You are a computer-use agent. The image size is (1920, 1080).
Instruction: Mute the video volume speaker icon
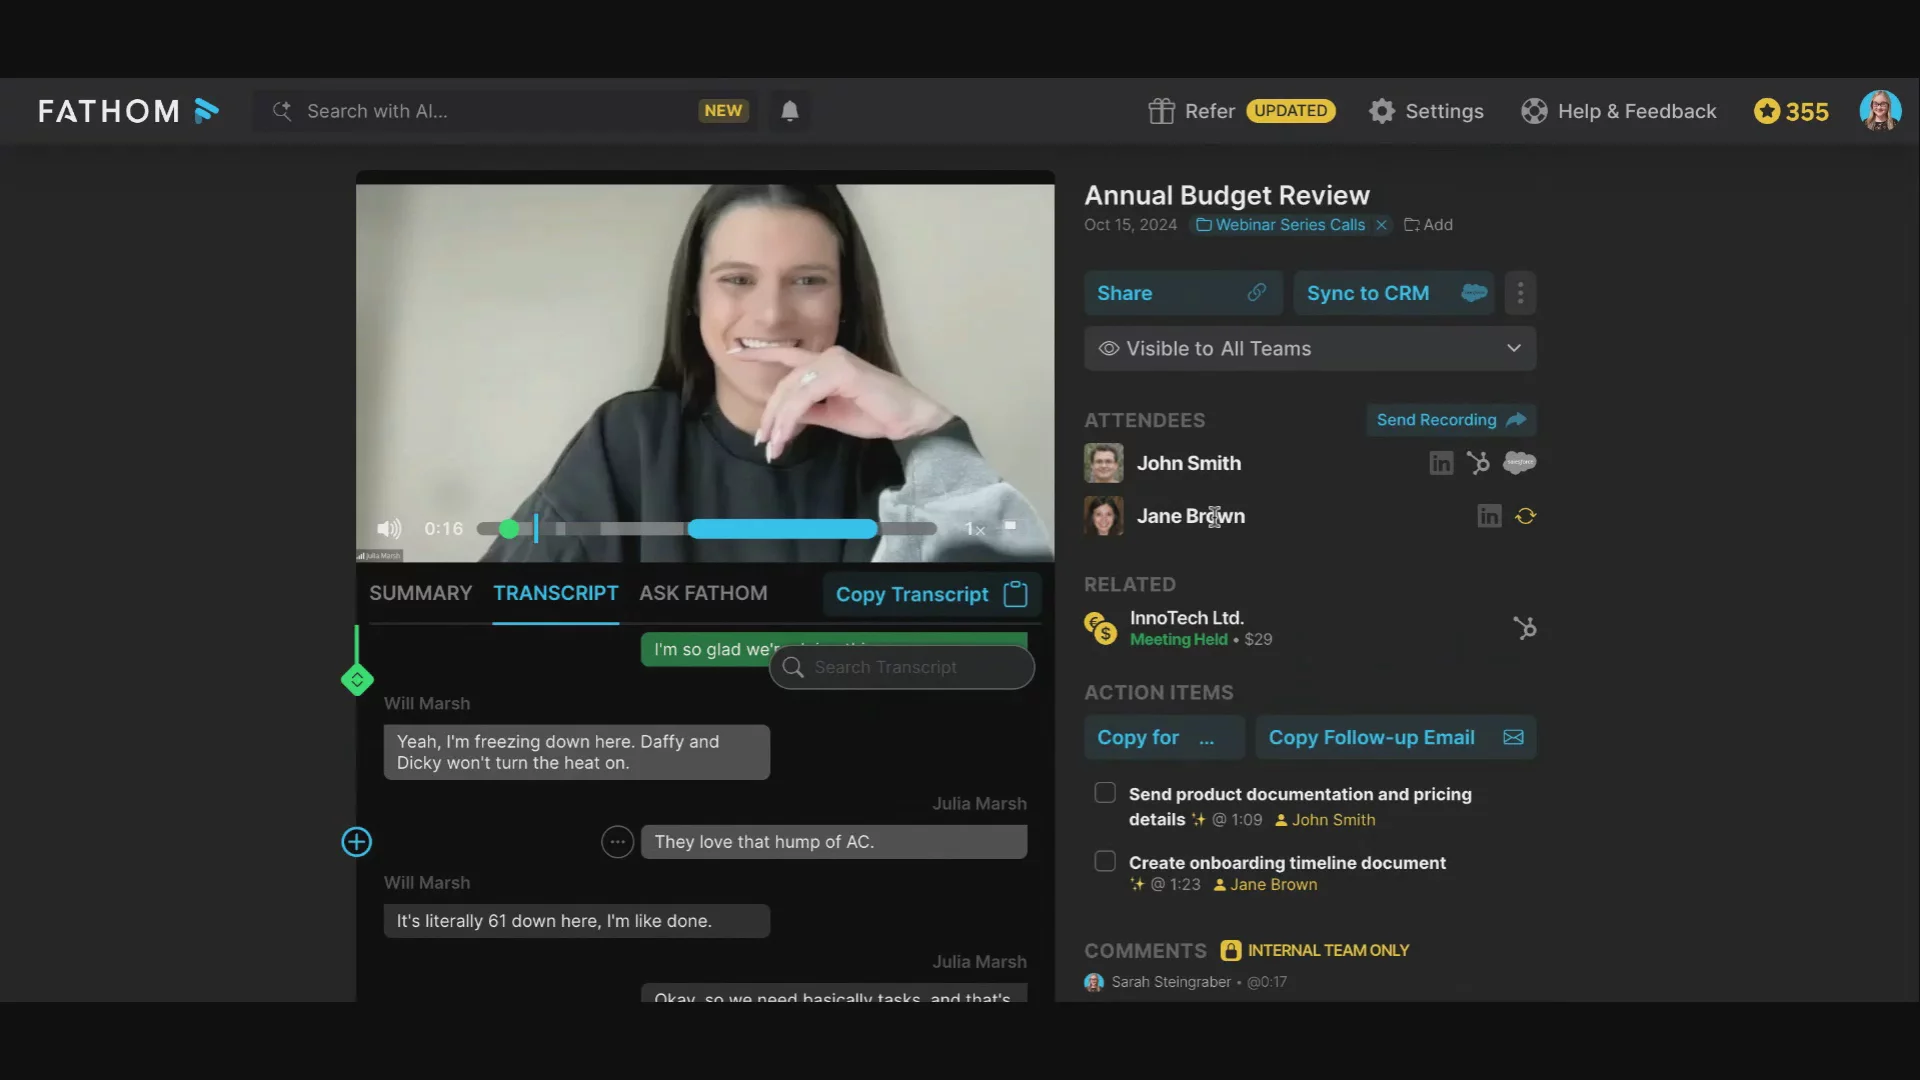(389, 529)
